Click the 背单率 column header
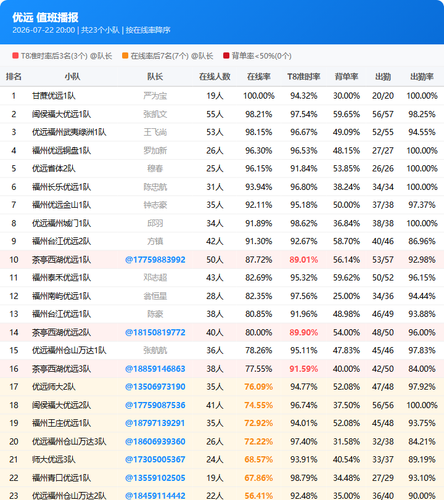This screenshot has height=500, width=444. coord(346,77)
